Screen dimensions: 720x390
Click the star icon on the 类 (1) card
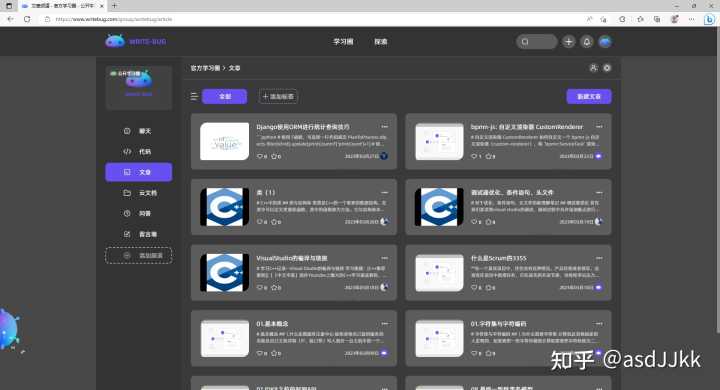coord(274,222)
